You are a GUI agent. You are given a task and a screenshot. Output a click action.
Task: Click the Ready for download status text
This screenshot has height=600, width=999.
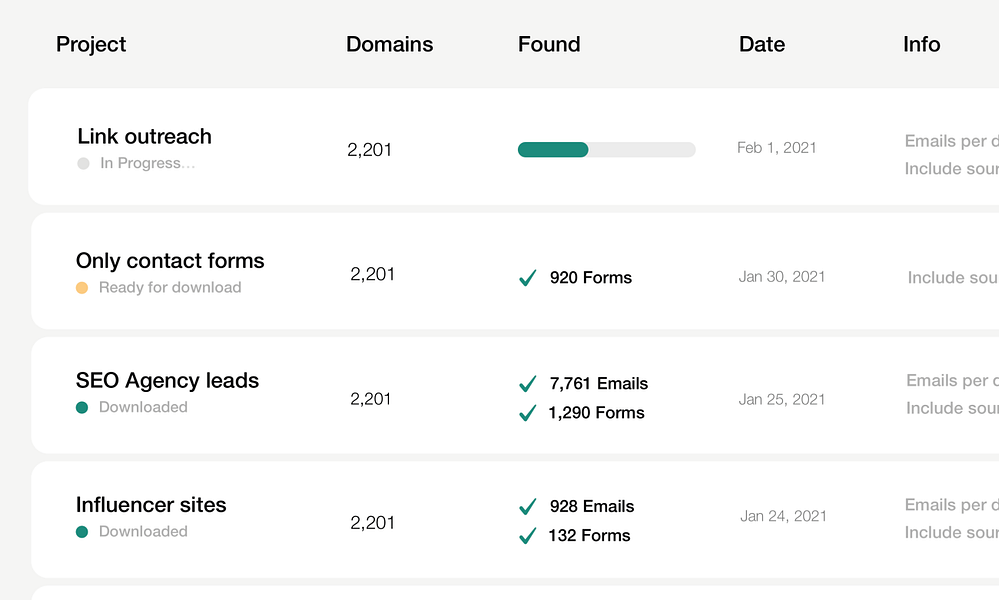click(x=170, y=288)
